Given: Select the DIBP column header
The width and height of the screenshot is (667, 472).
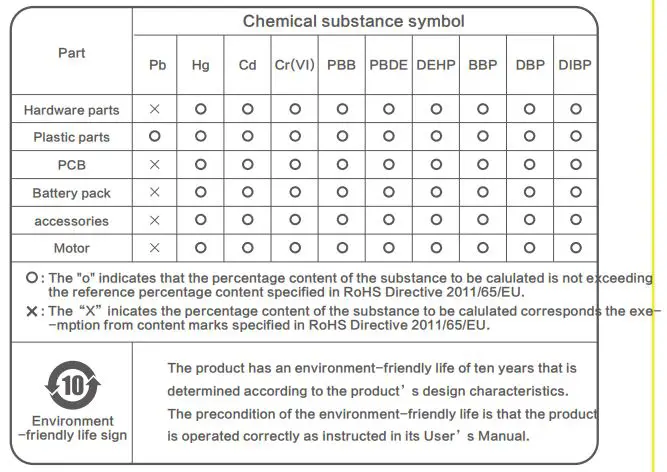Looking at the screenshot, I should coord(575,65).
